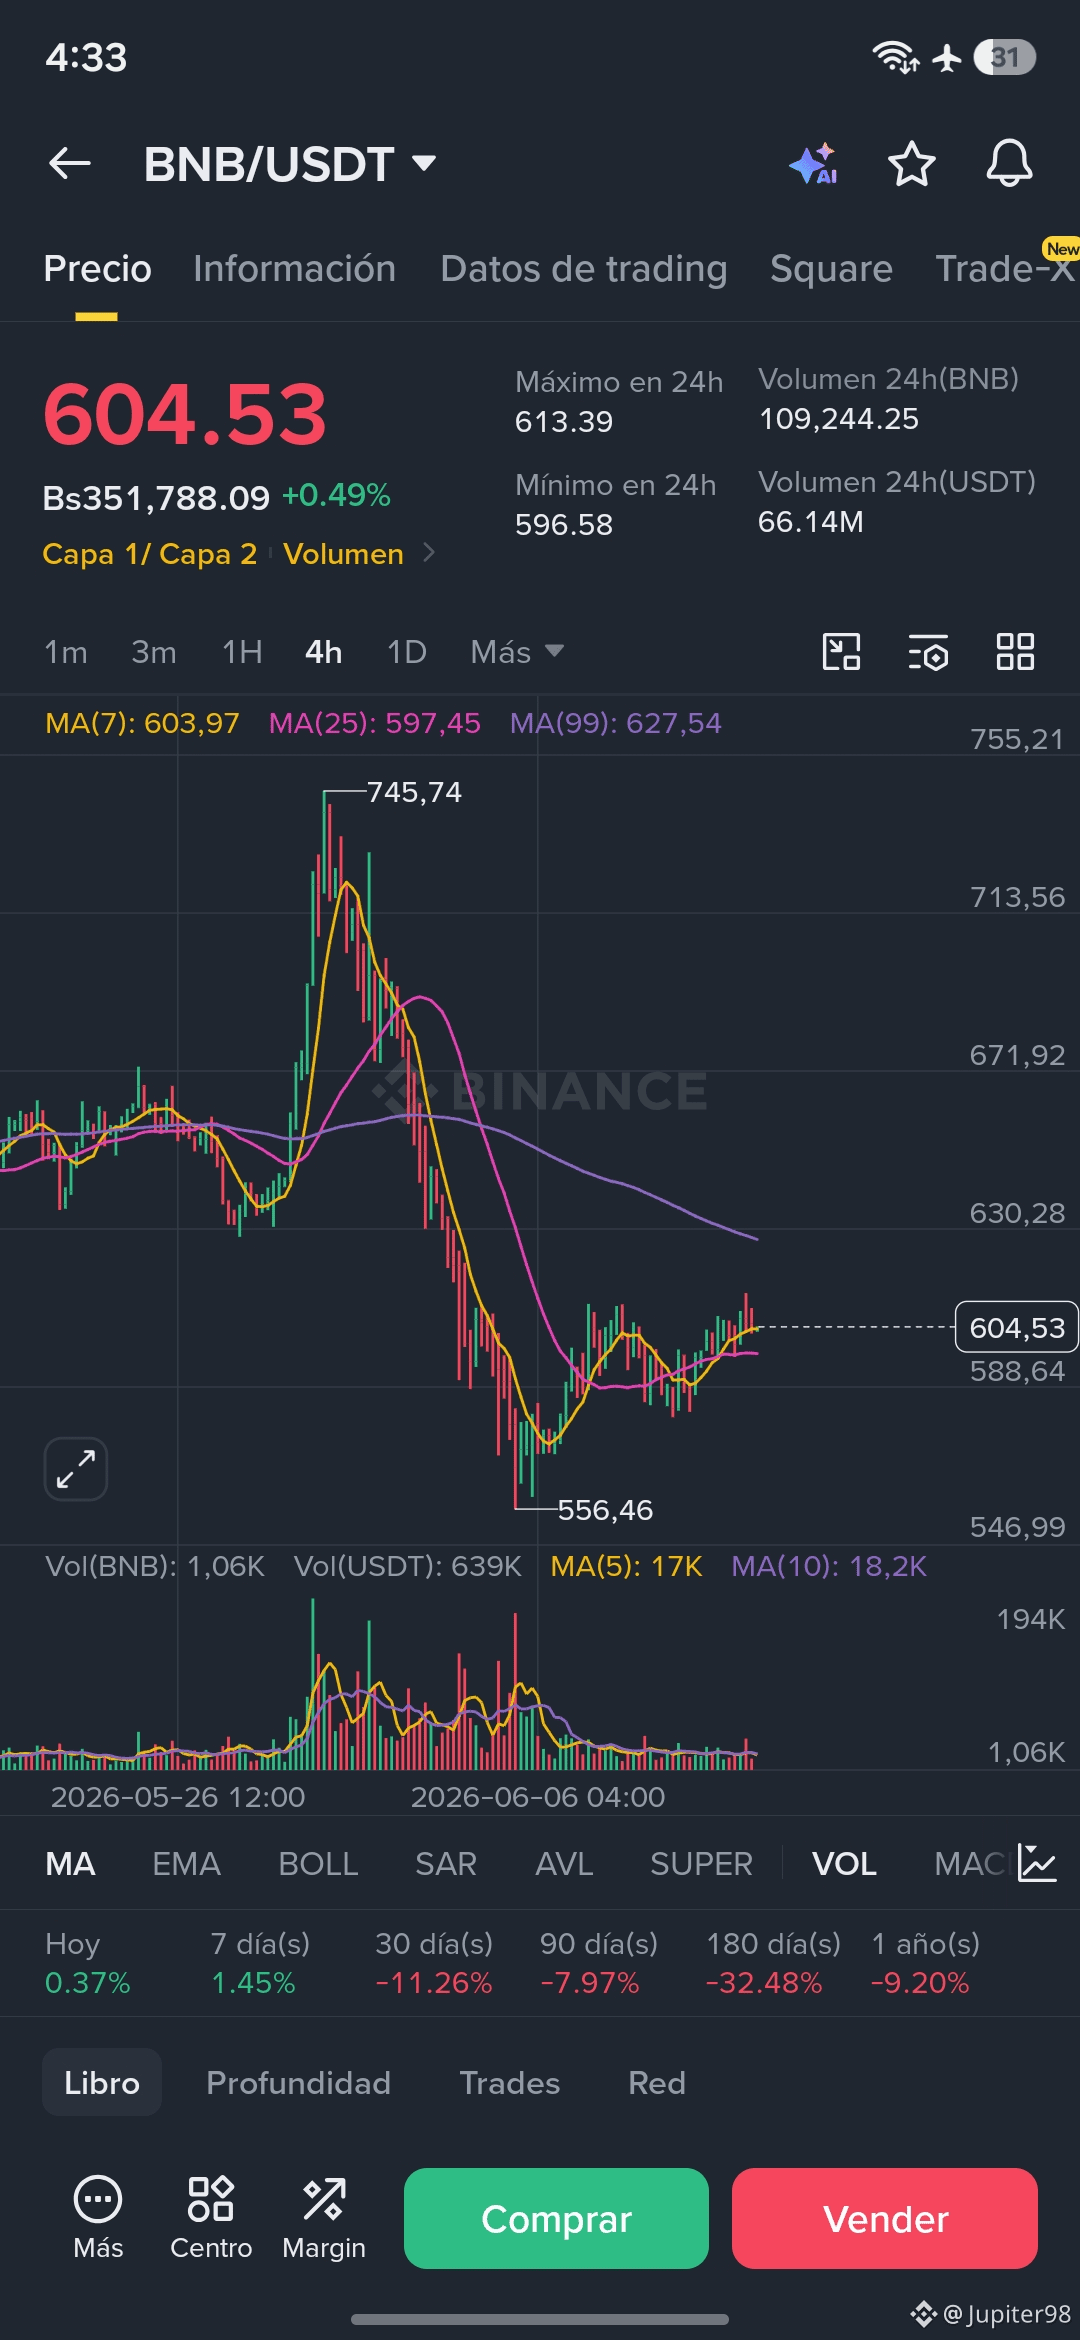Toggle the AVL indicator
Image resolution: width=1080 pixels, height=2340 pixels.
(x=564, y=1864)
